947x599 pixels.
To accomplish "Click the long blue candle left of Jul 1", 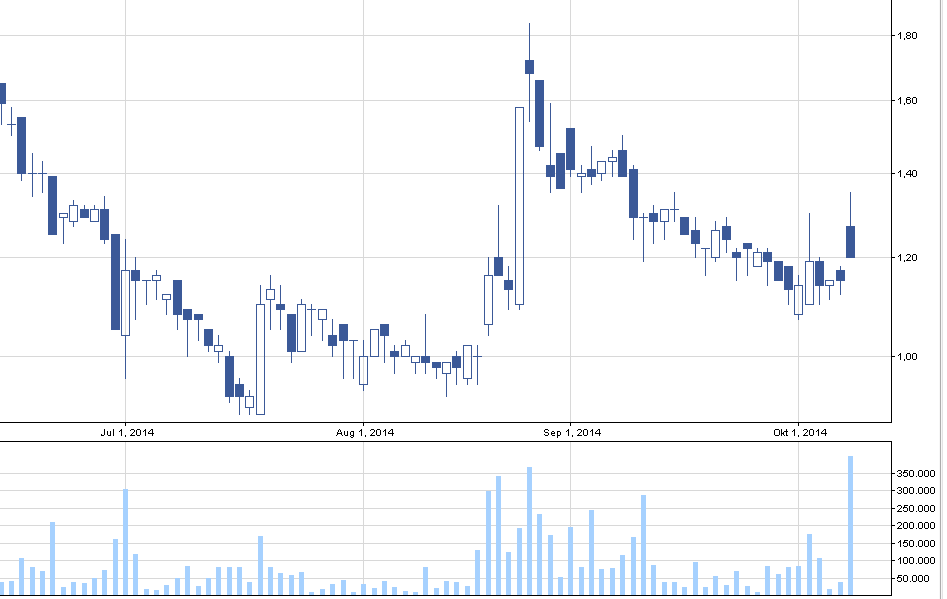I will click(x=115, y=282).
